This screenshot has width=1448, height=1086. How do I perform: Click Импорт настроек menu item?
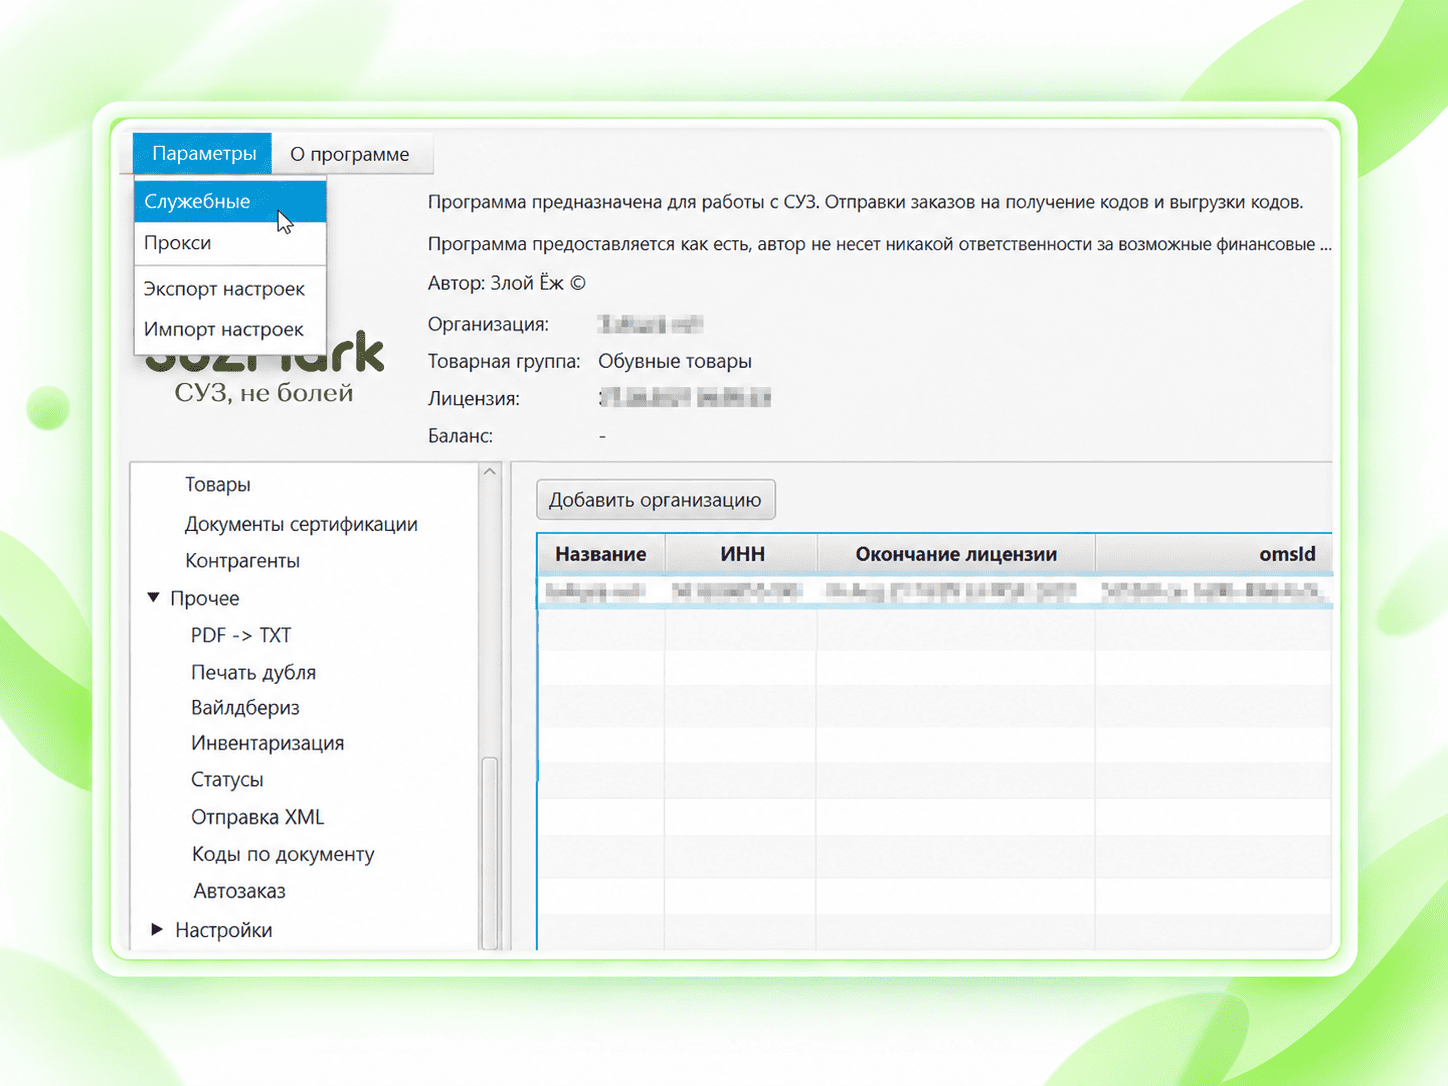[230, 329]
